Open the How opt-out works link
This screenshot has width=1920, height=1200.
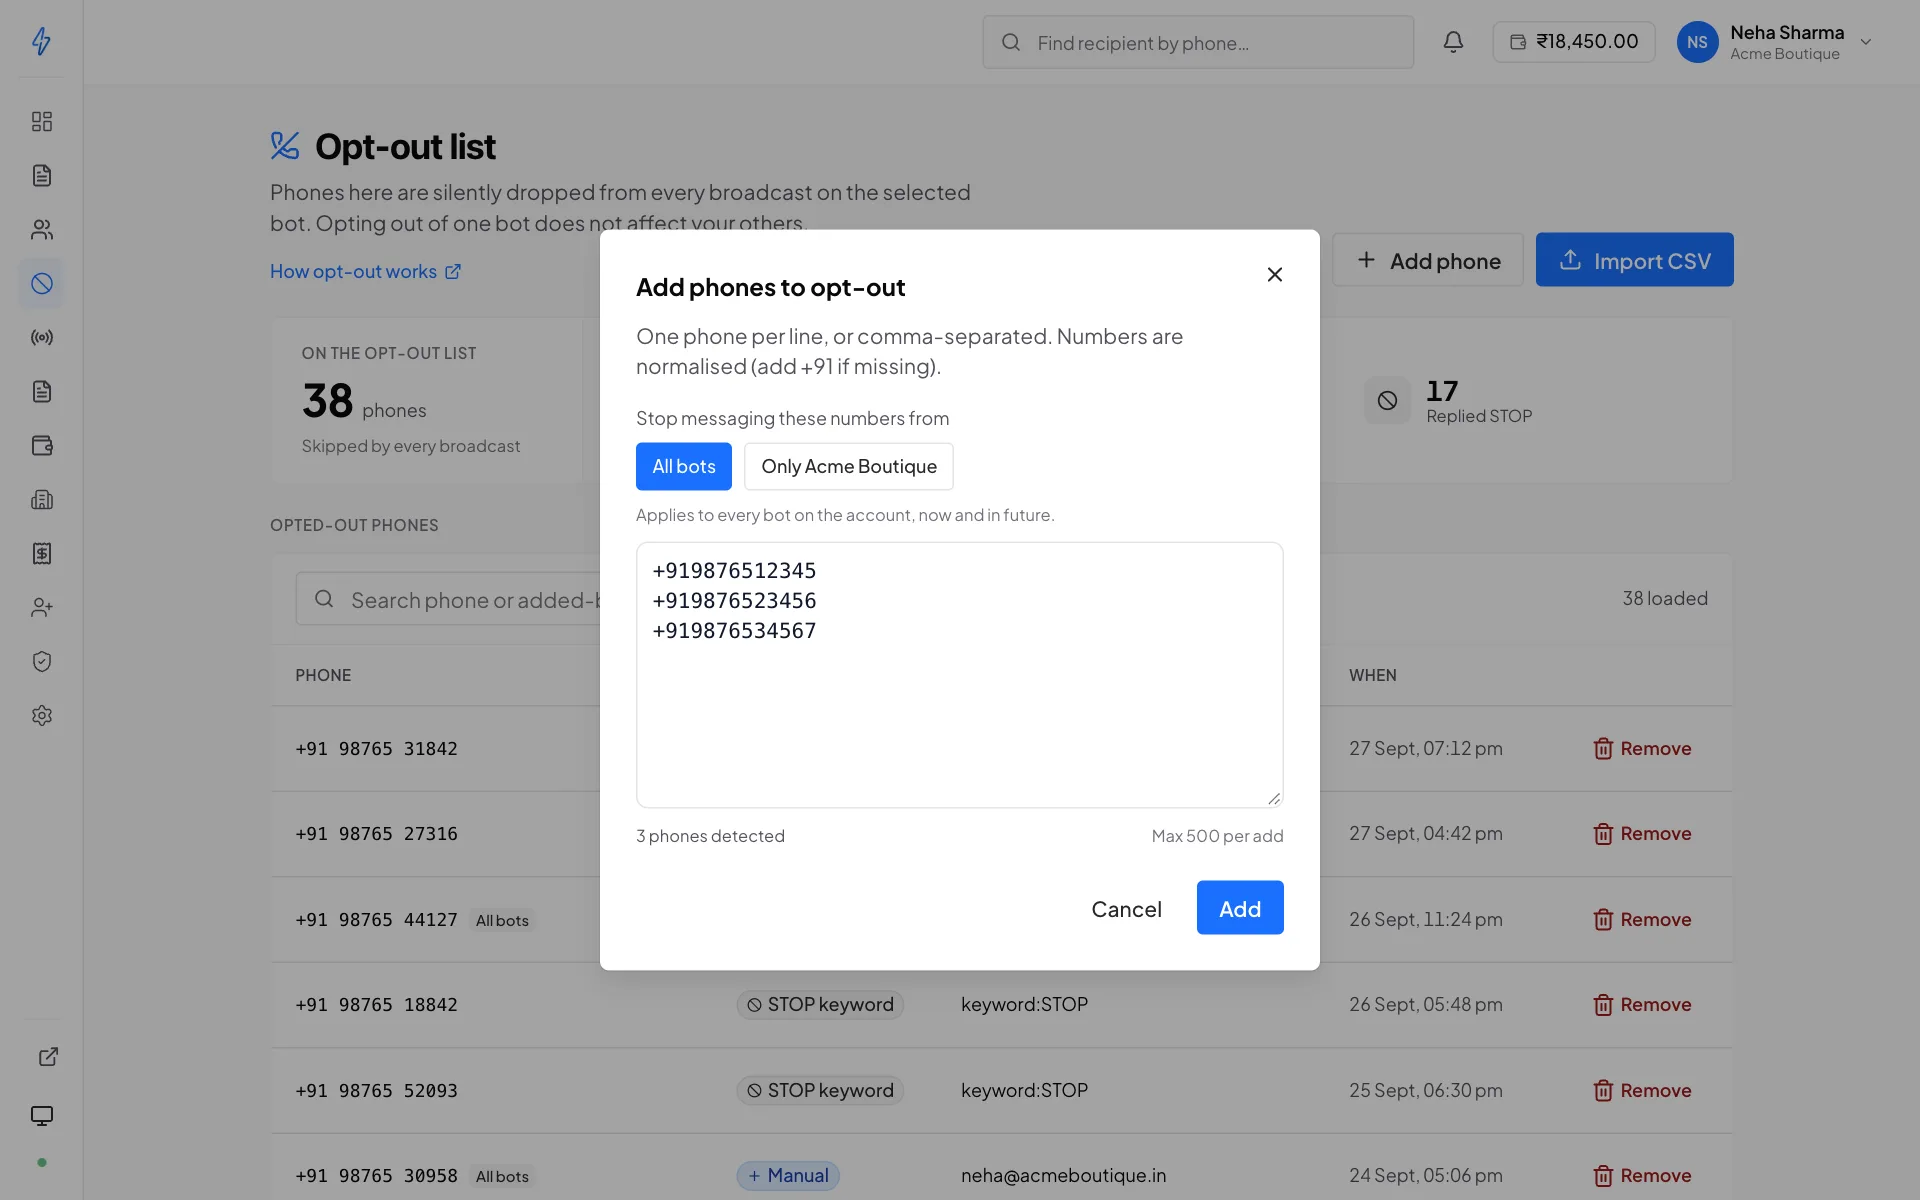pos(365,271)
